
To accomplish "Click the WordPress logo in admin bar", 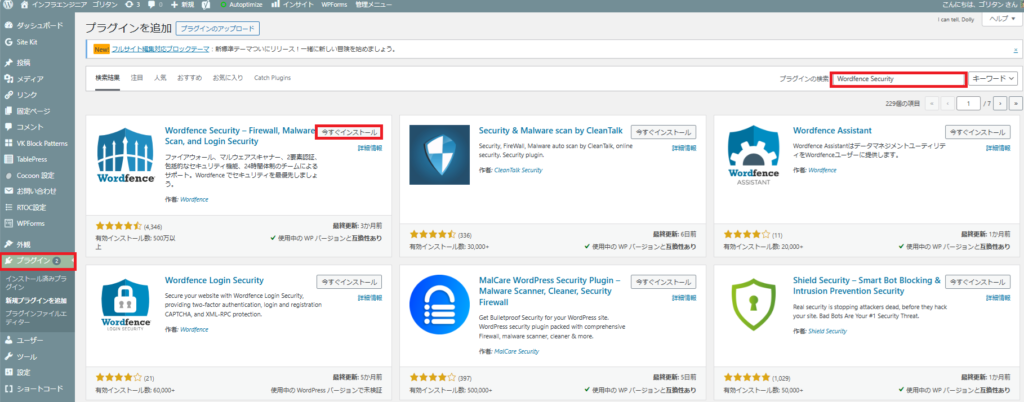I will [x=8, y=5].
